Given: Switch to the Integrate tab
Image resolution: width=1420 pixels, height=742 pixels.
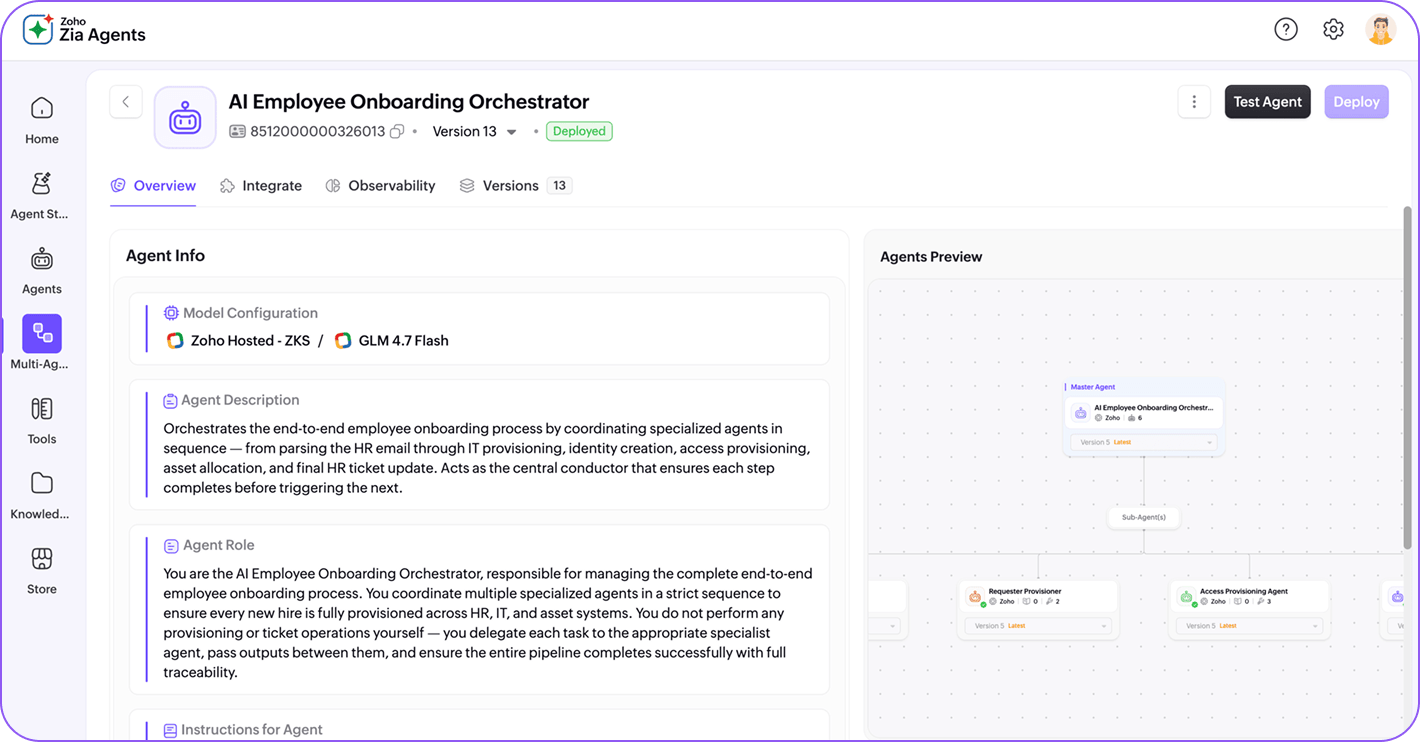Looking at the screenshot, I should 261,186.
